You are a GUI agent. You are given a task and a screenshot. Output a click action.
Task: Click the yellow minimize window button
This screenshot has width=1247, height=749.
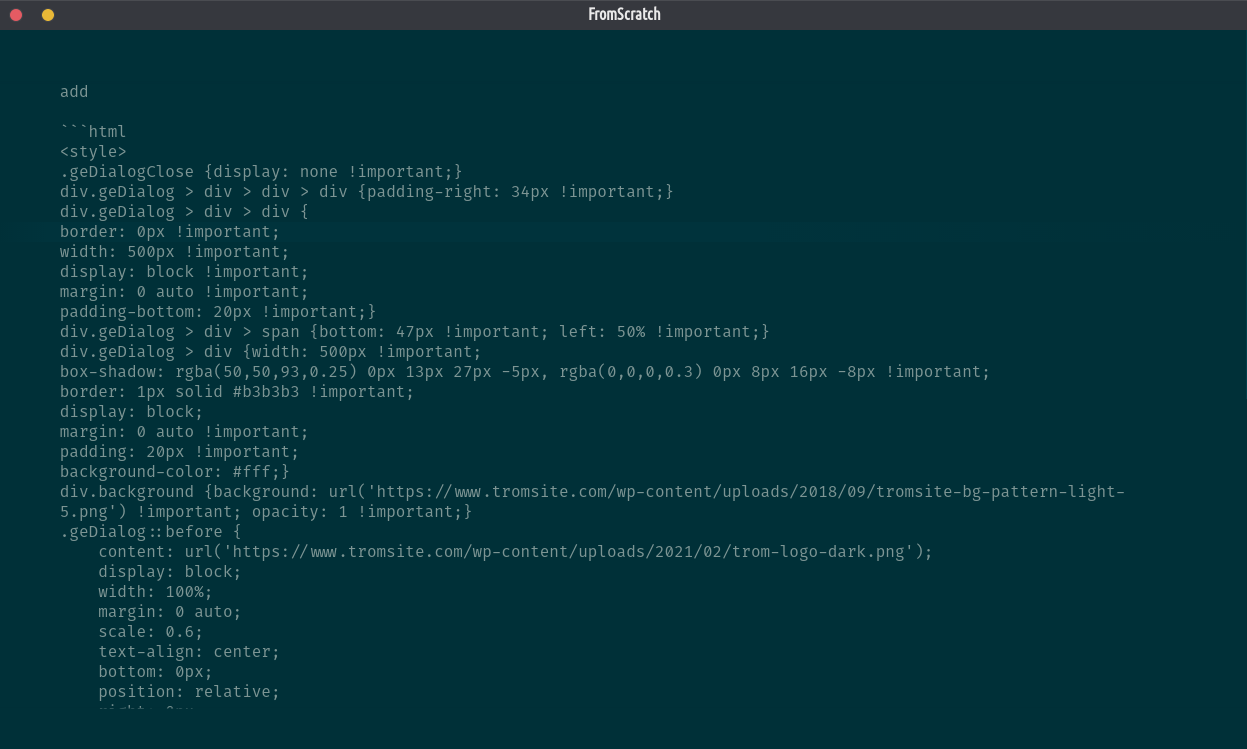[48, 15]
